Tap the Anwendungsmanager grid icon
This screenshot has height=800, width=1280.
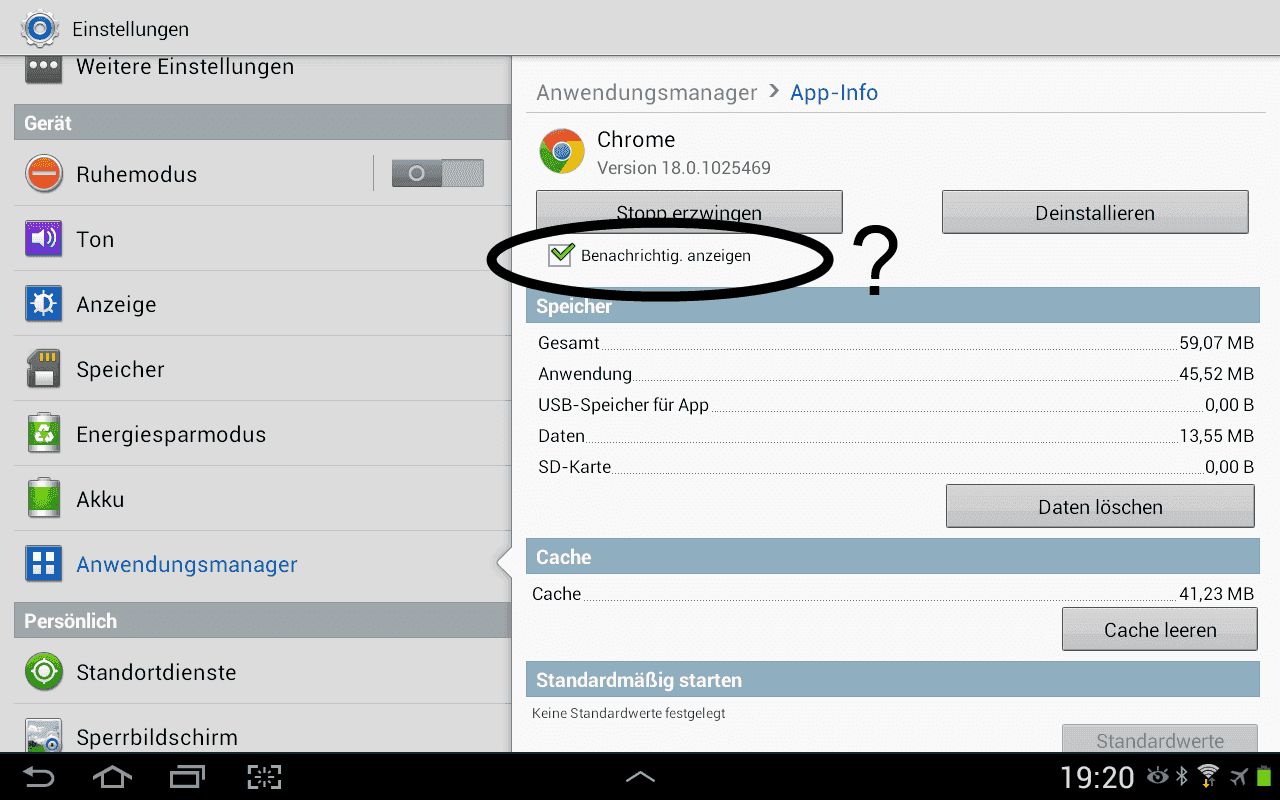click(x=44, y=564)
